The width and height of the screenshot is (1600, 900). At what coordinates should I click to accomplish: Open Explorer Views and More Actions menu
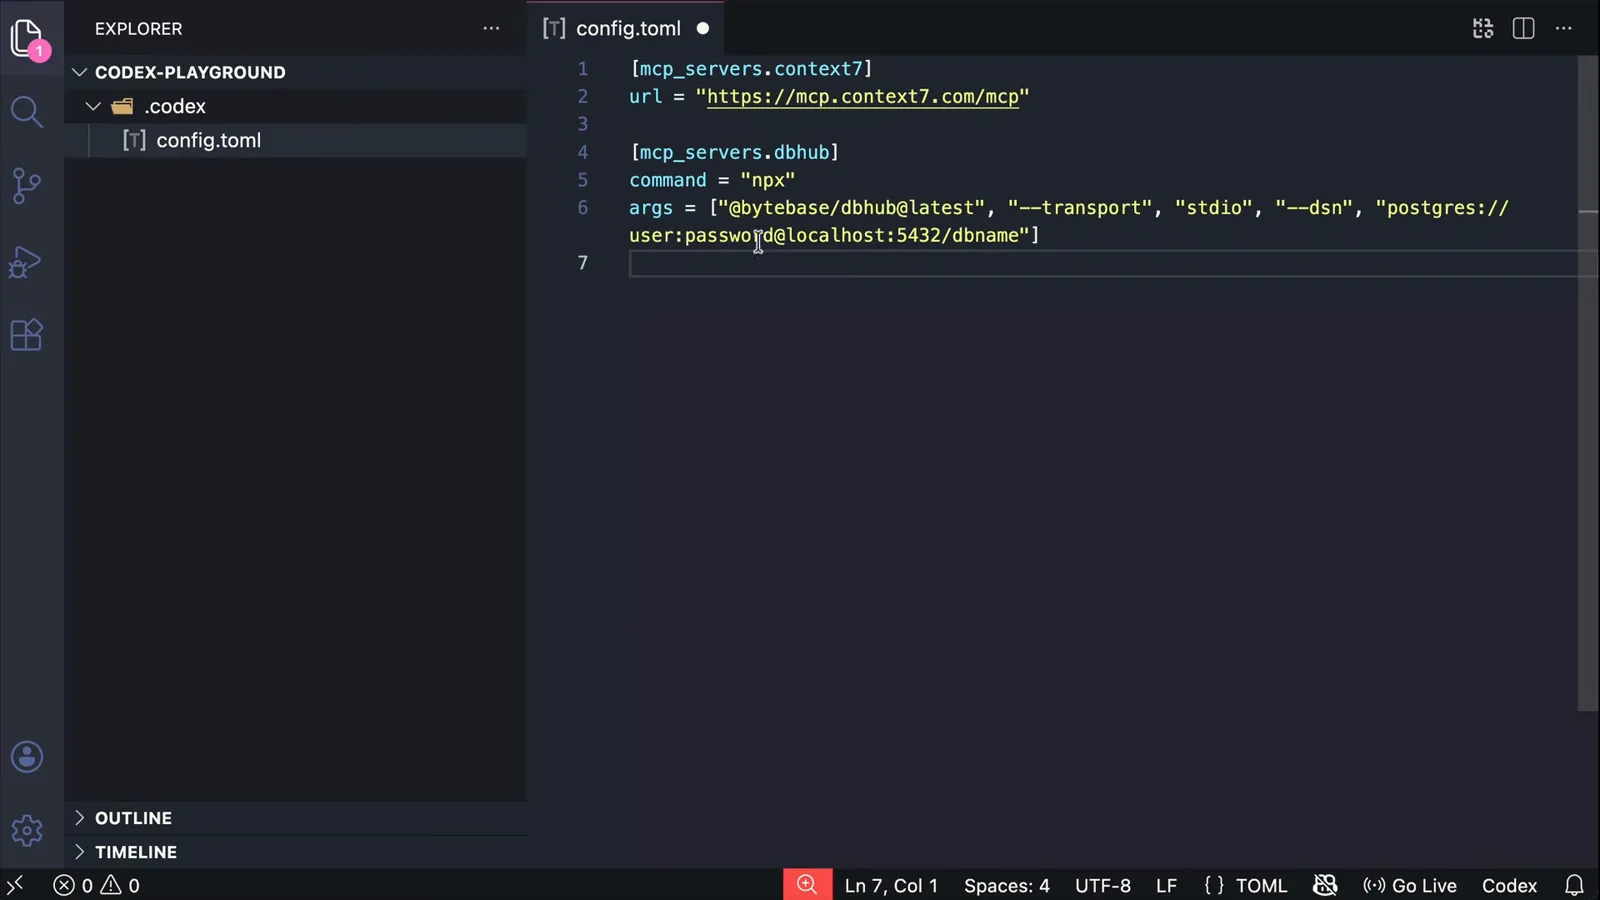click(x=491, y=28)
